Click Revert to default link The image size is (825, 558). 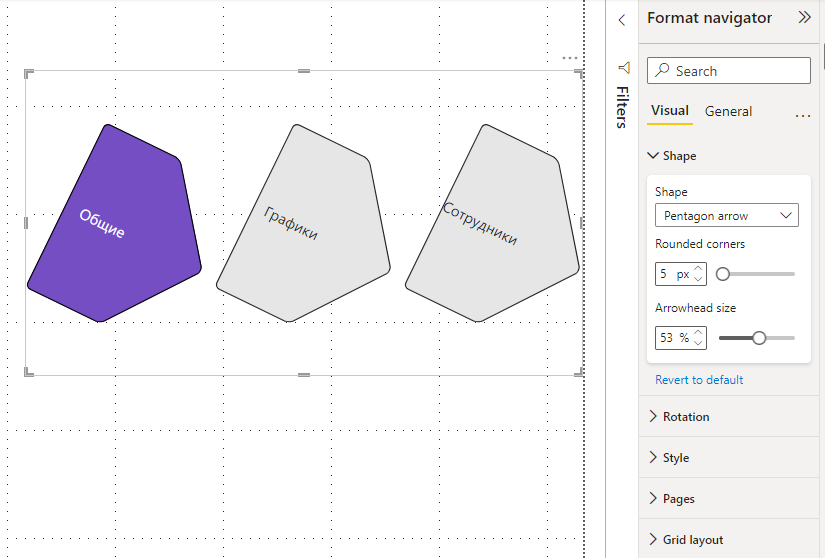click(699, 380)
